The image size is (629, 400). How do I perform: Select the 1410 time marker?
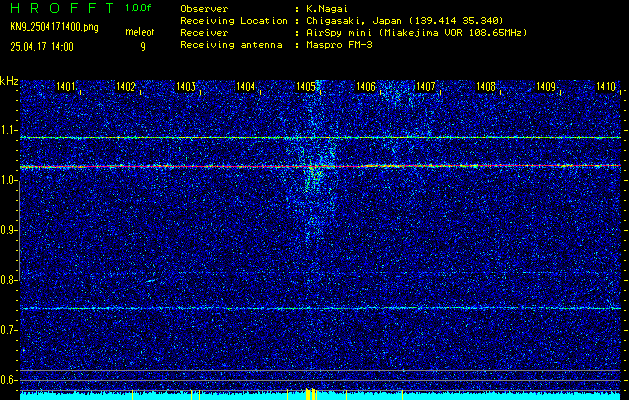(606, 86)
